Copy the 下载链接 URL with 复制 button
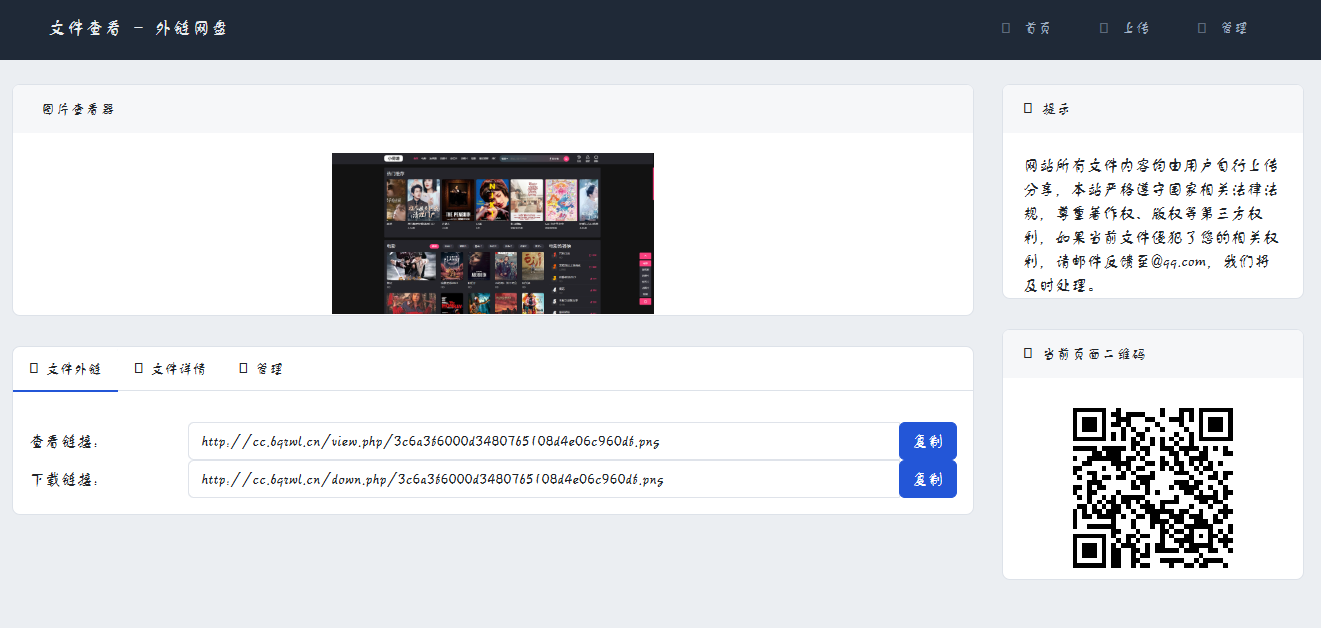Screen dimensions: 1321x628 coord(927,479)
